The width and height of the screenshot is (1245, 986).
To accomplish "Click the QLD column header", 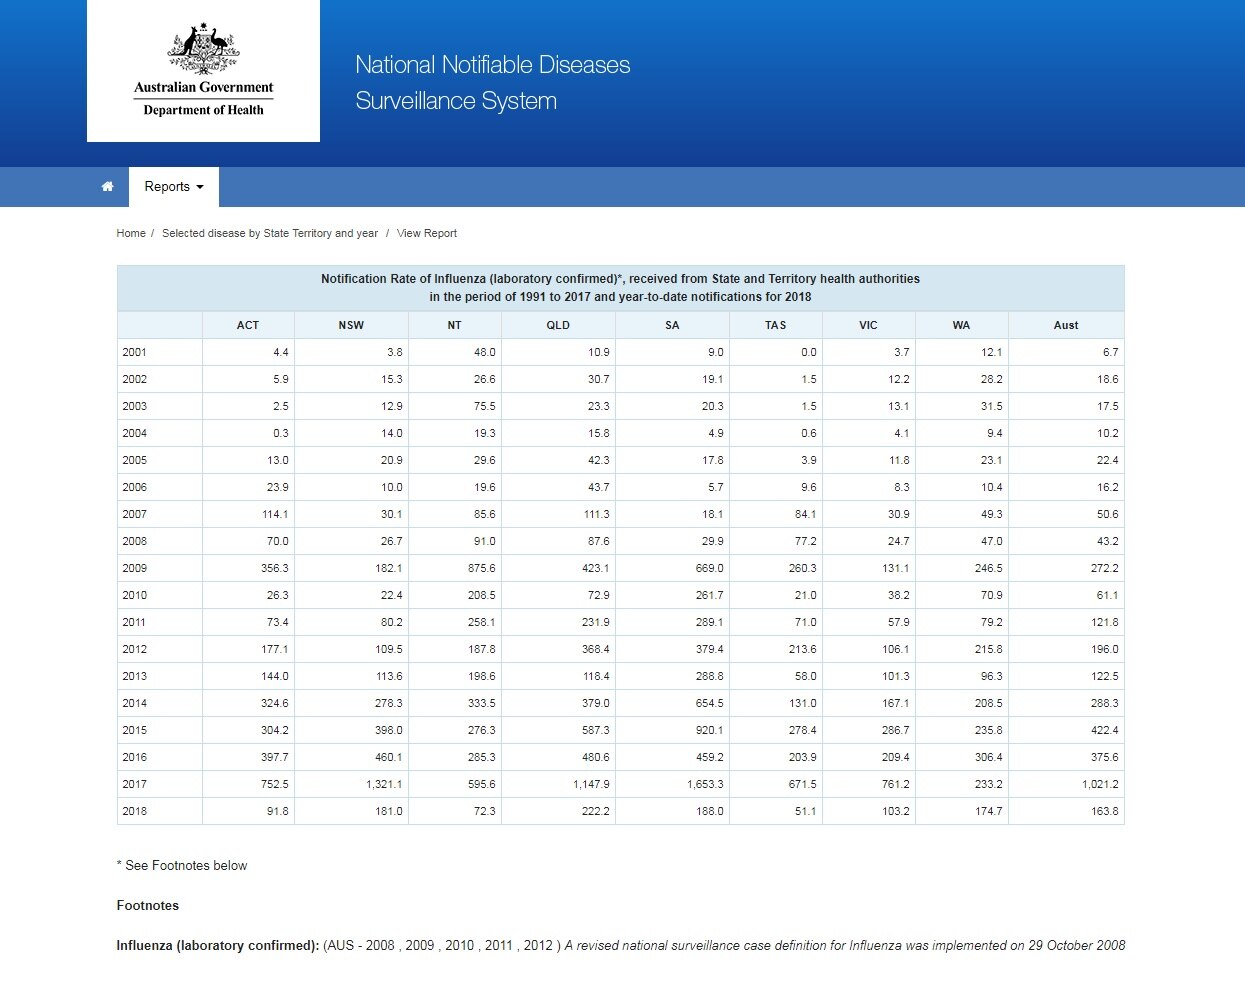I will pyautogui.click(x=558, y=325).
